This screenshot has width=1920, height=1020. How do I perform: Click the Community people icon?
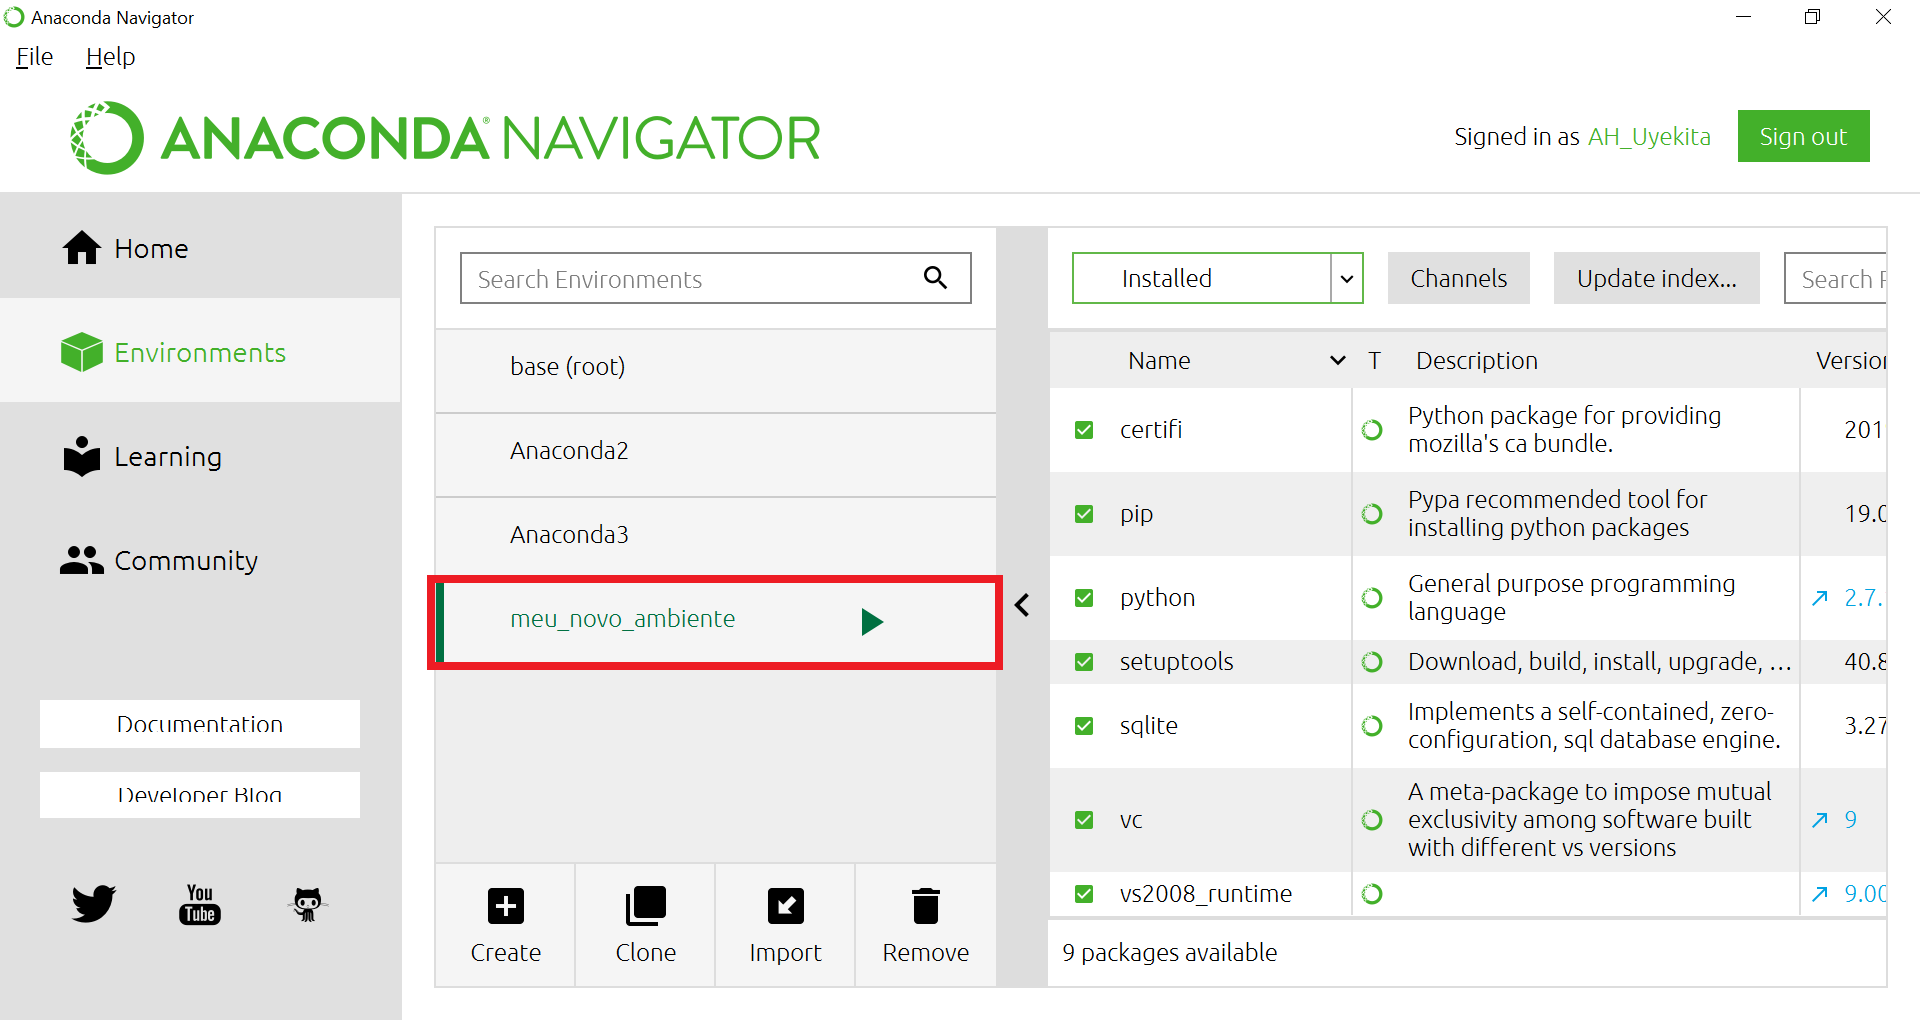coord(82,560)
